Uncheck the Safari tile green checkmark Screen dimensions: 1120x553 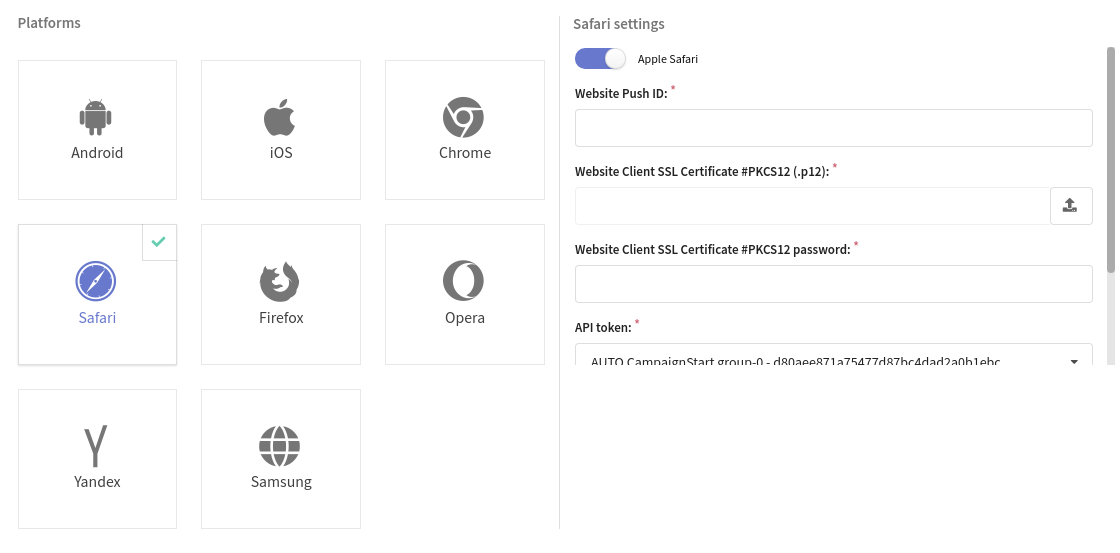(159, 241)
